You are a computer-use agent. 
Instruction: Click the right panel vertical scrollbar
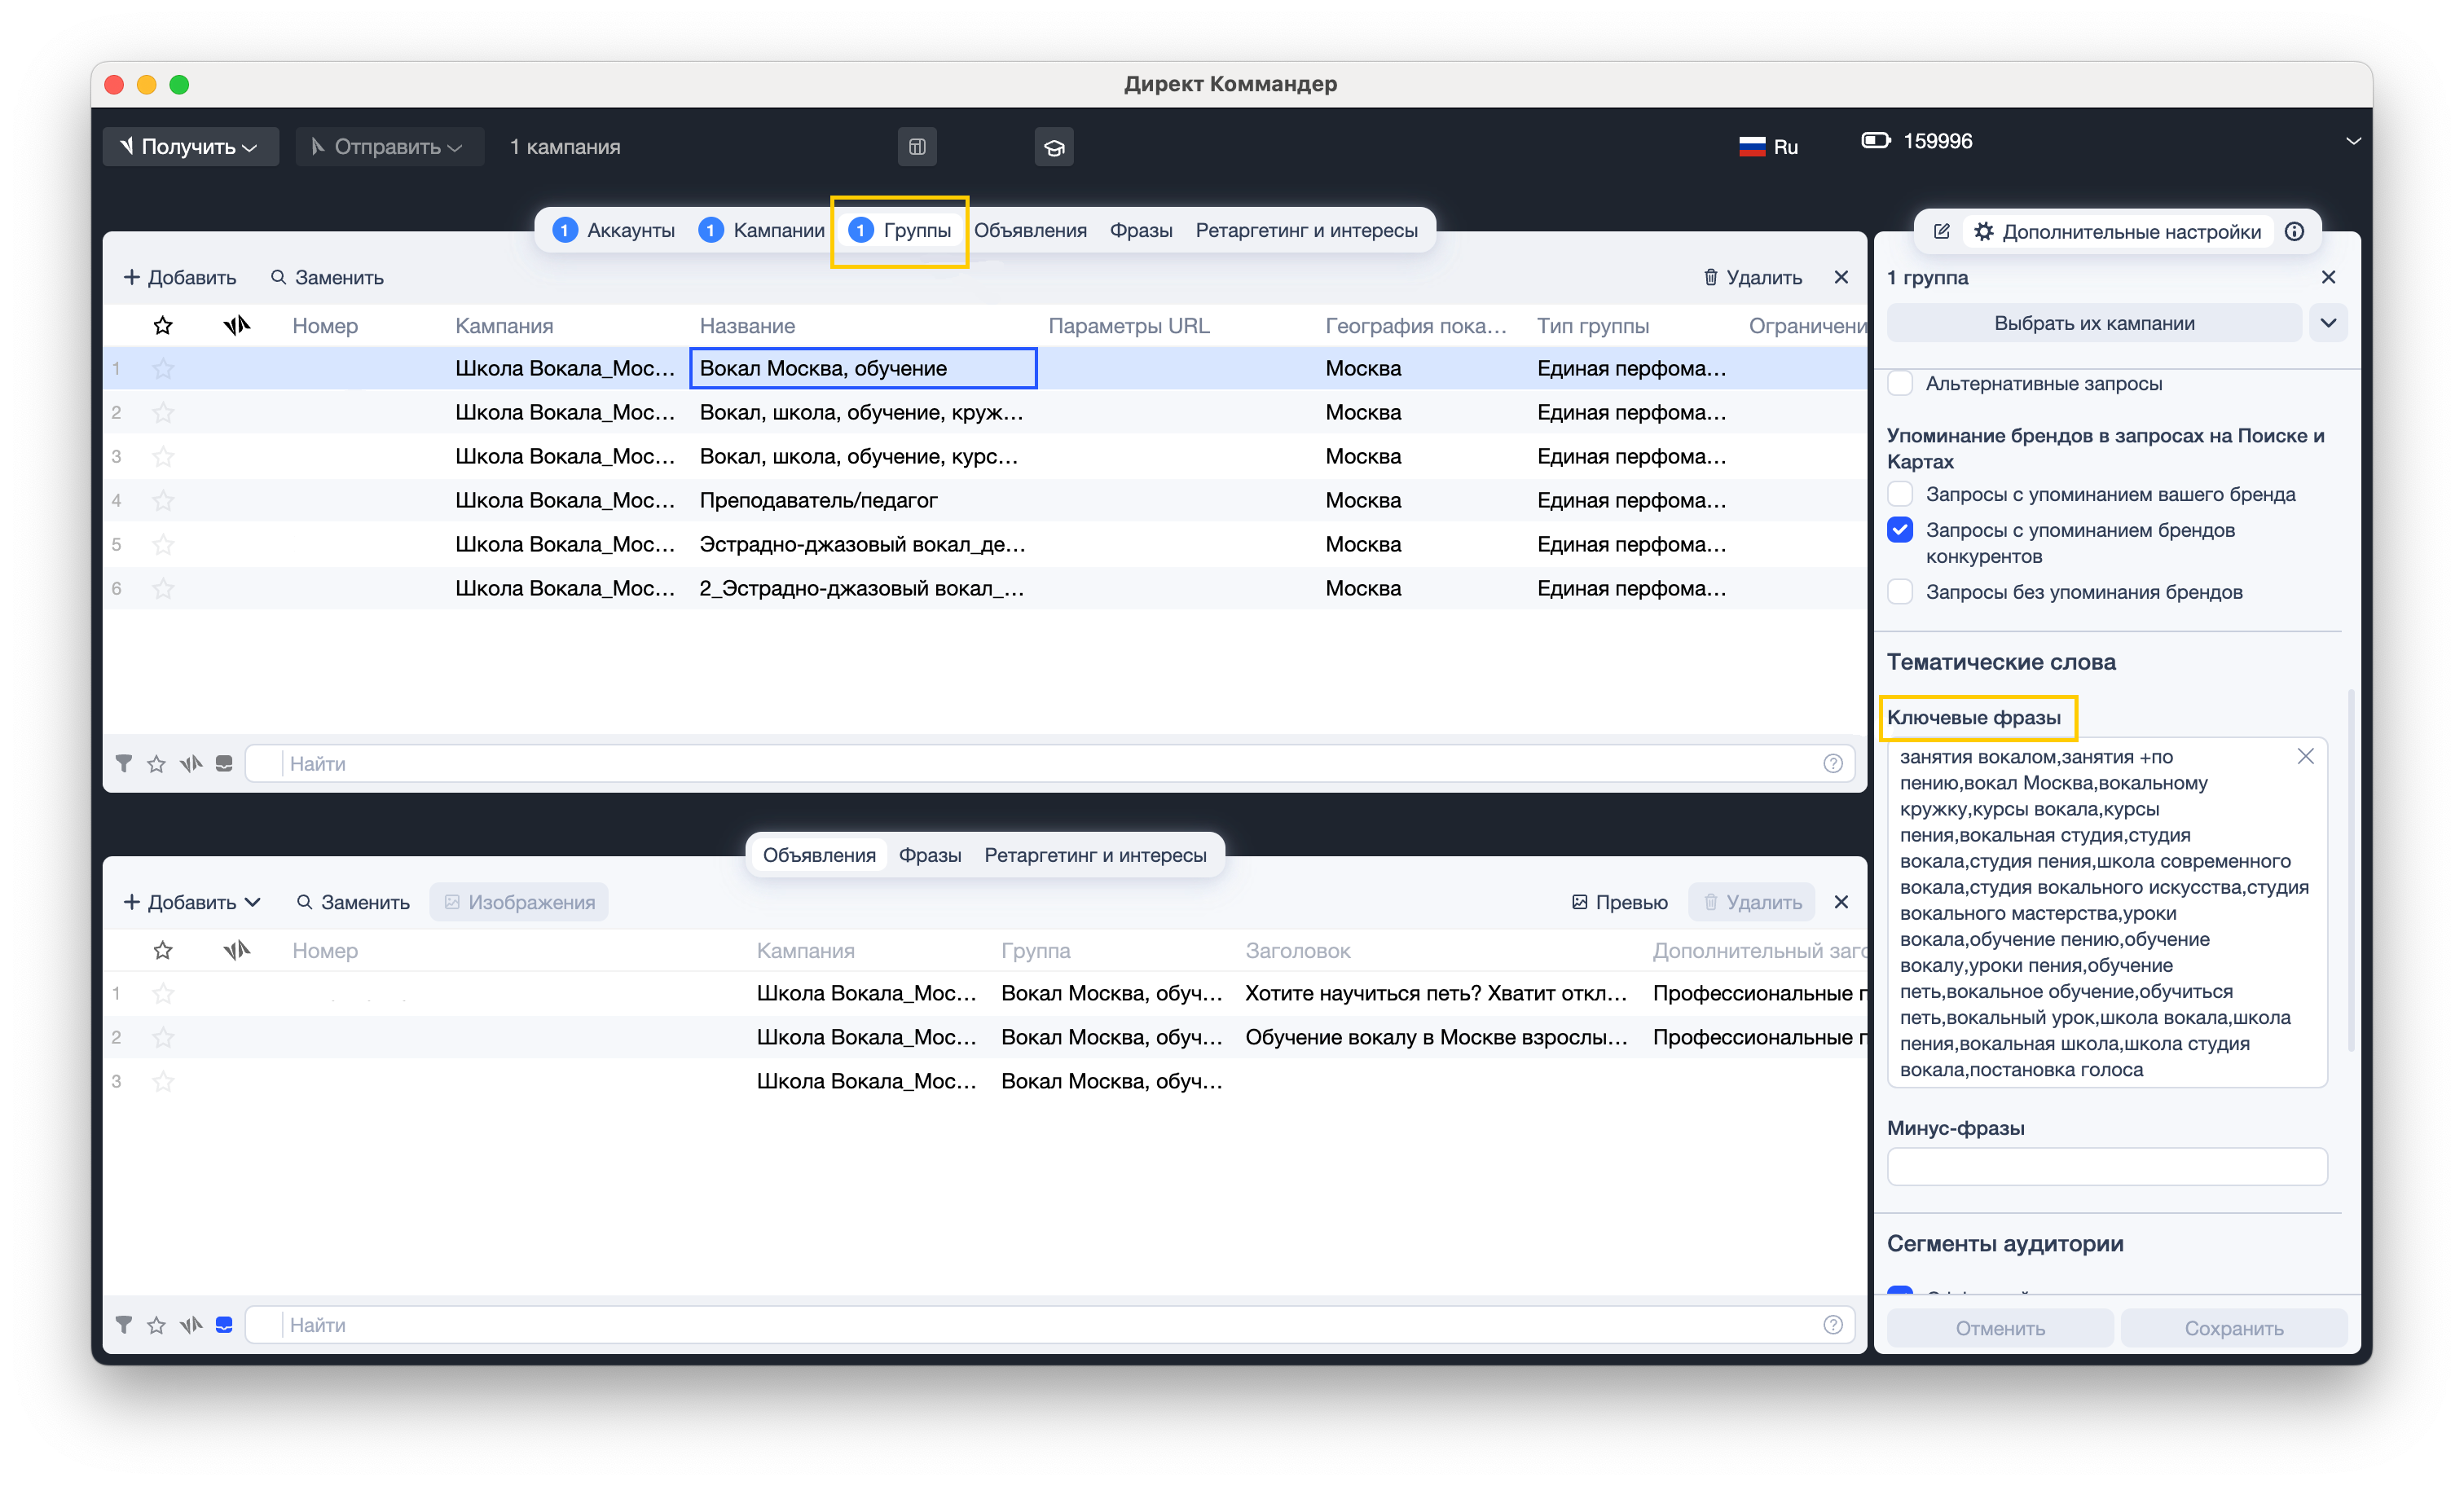click(2350, 870)
